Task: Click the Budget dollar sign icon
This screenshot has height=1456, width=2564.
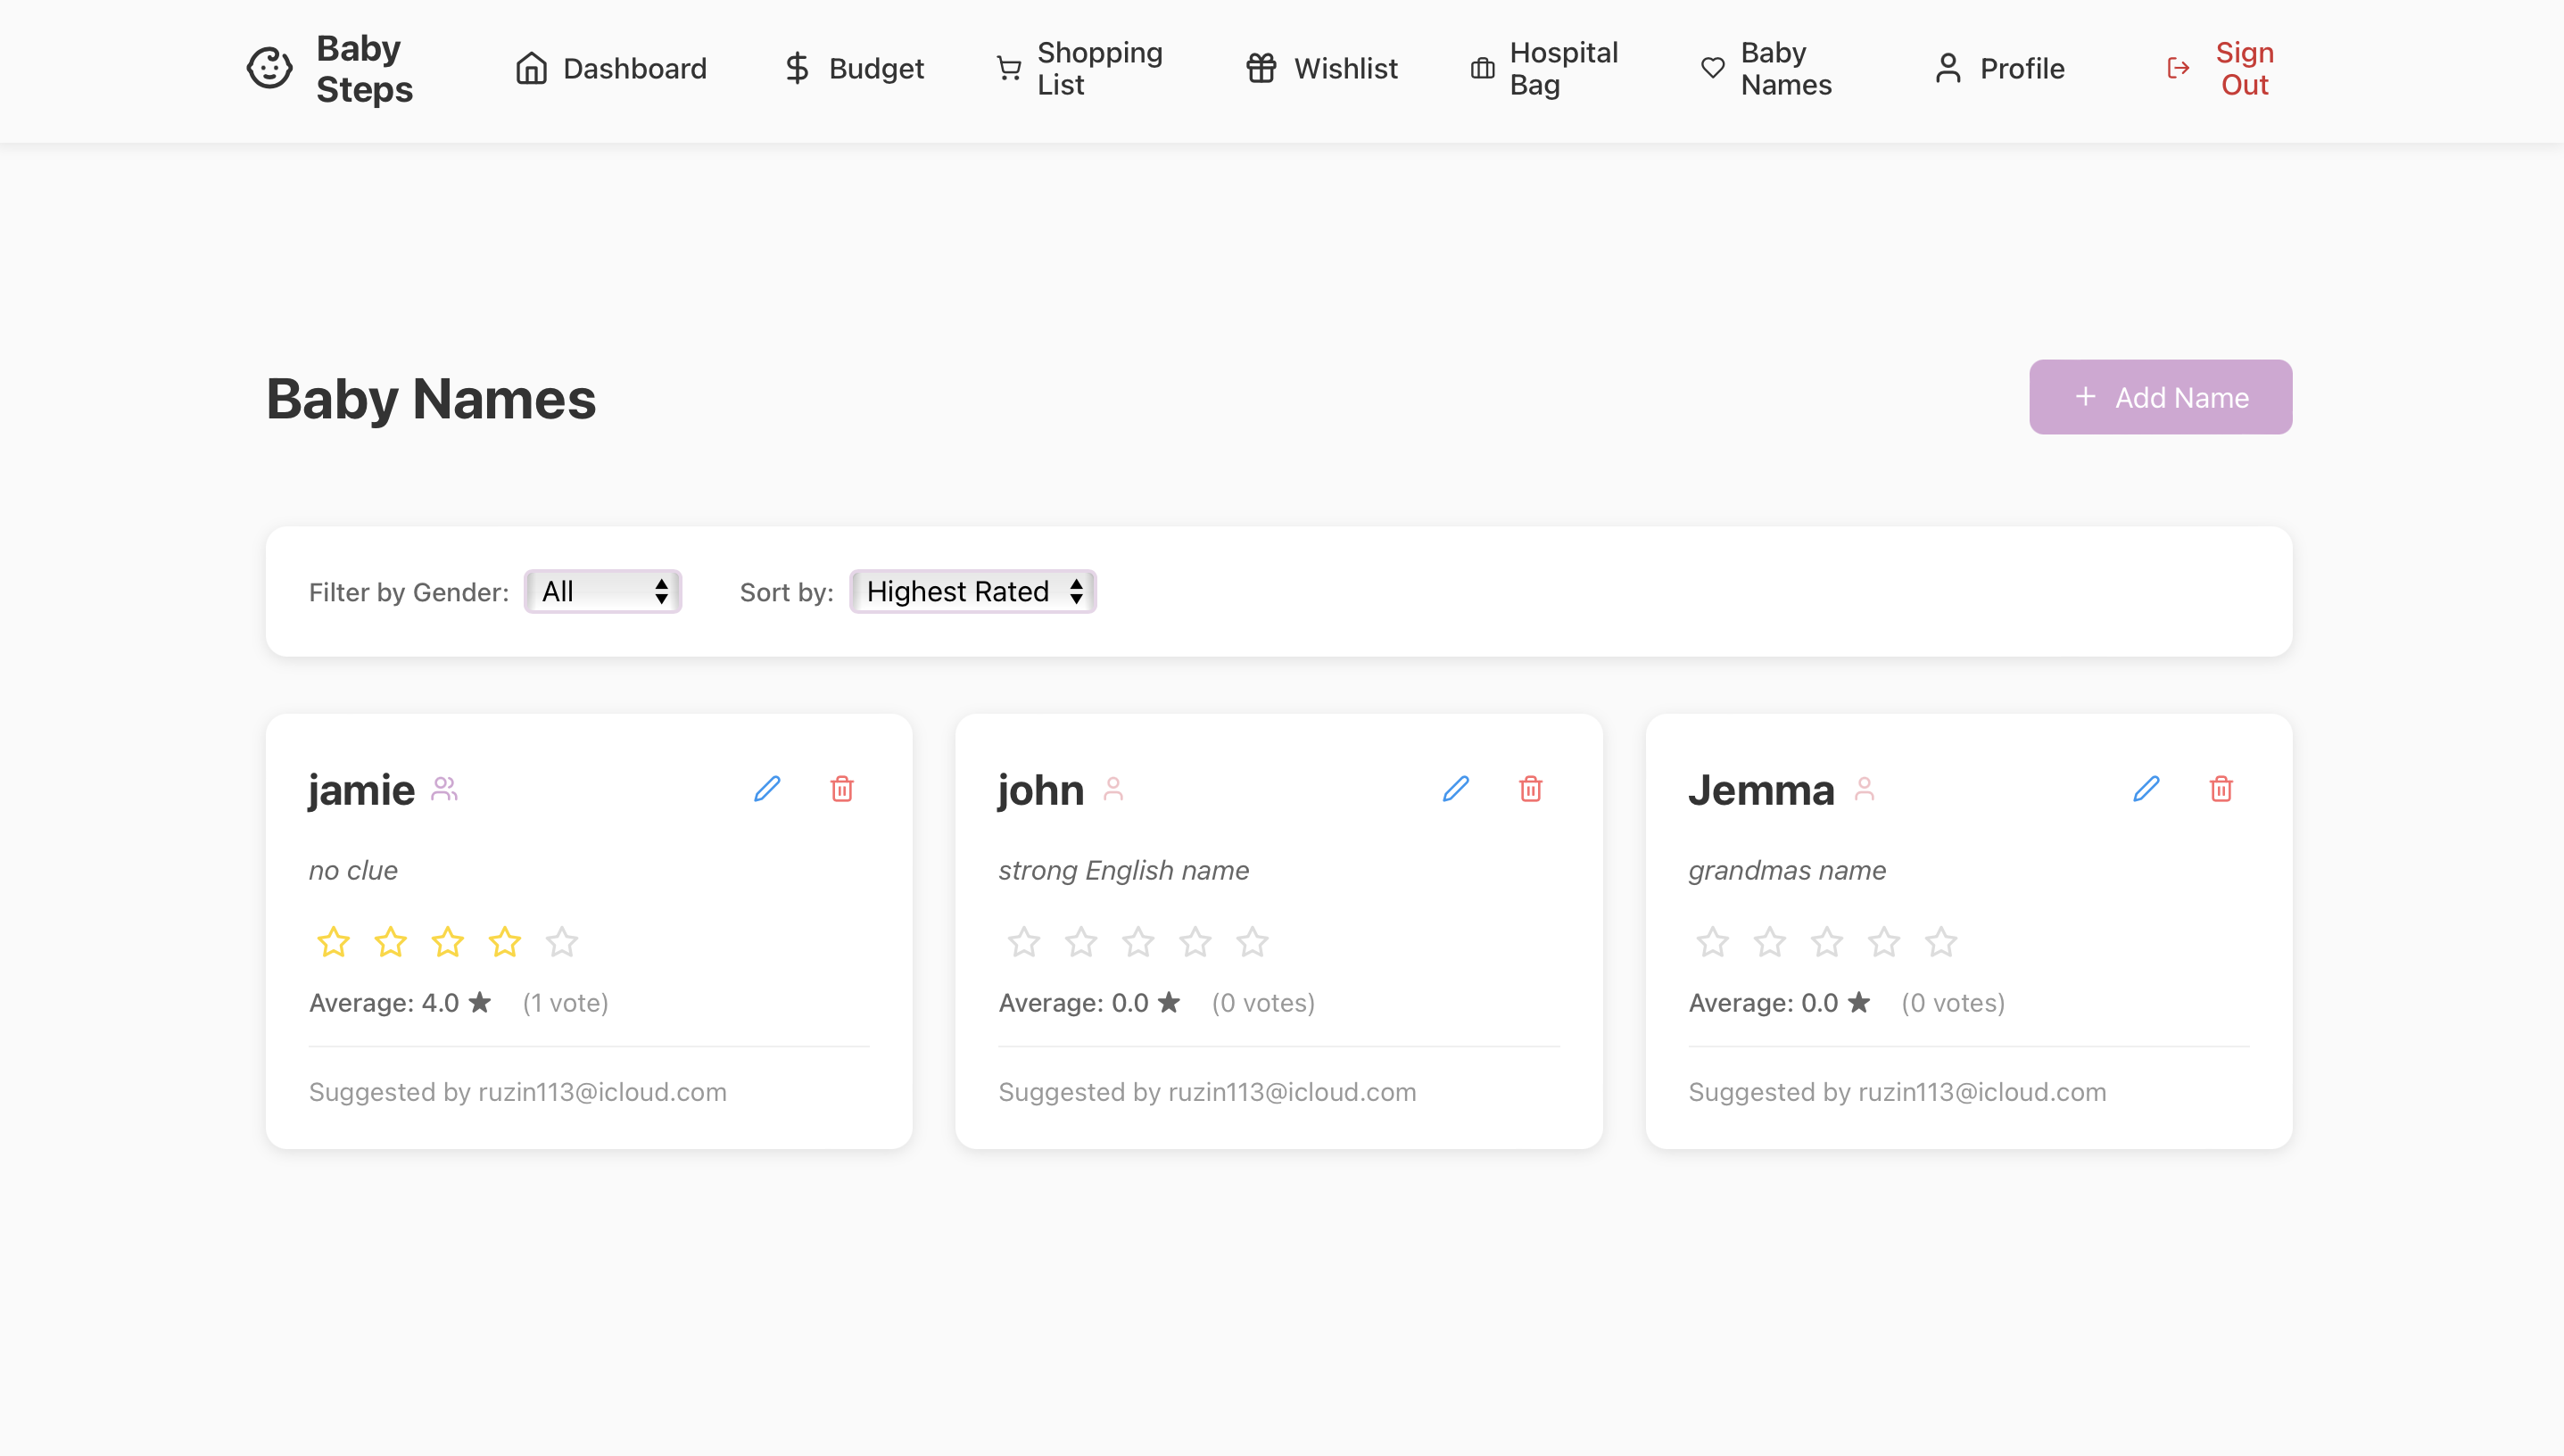Action: (797, 68)
